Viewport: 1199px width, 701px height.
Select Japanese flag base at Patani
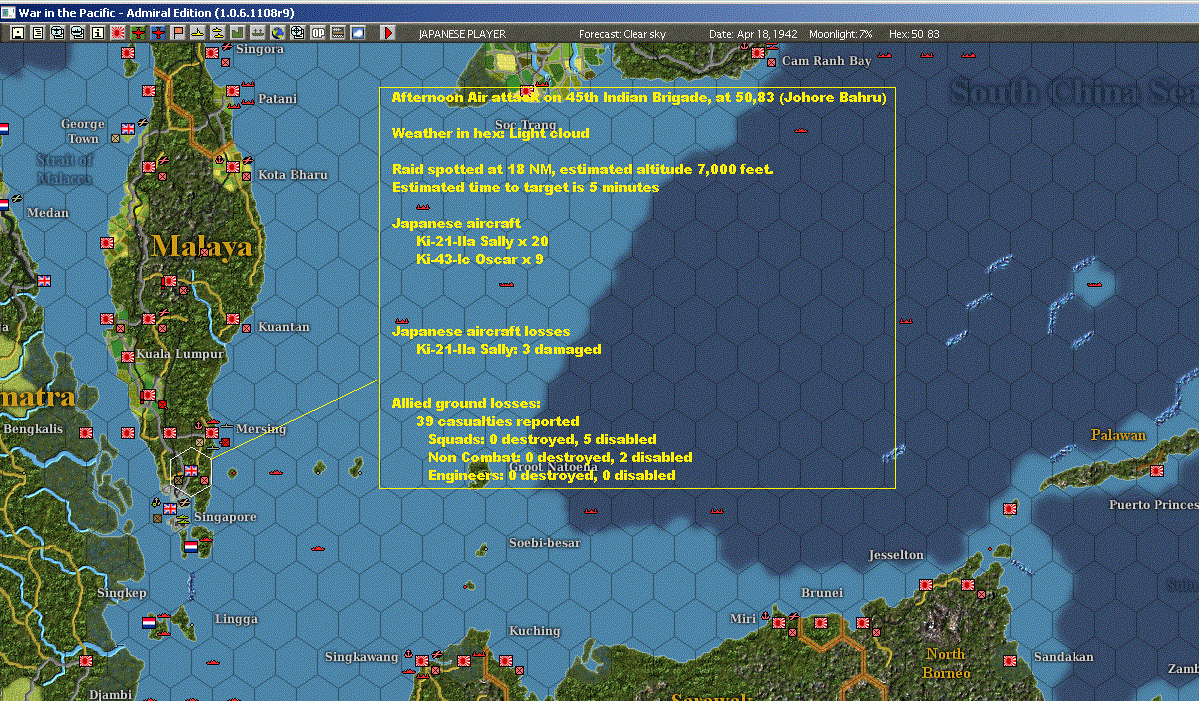pyautogui.click(x=232, y=91)
